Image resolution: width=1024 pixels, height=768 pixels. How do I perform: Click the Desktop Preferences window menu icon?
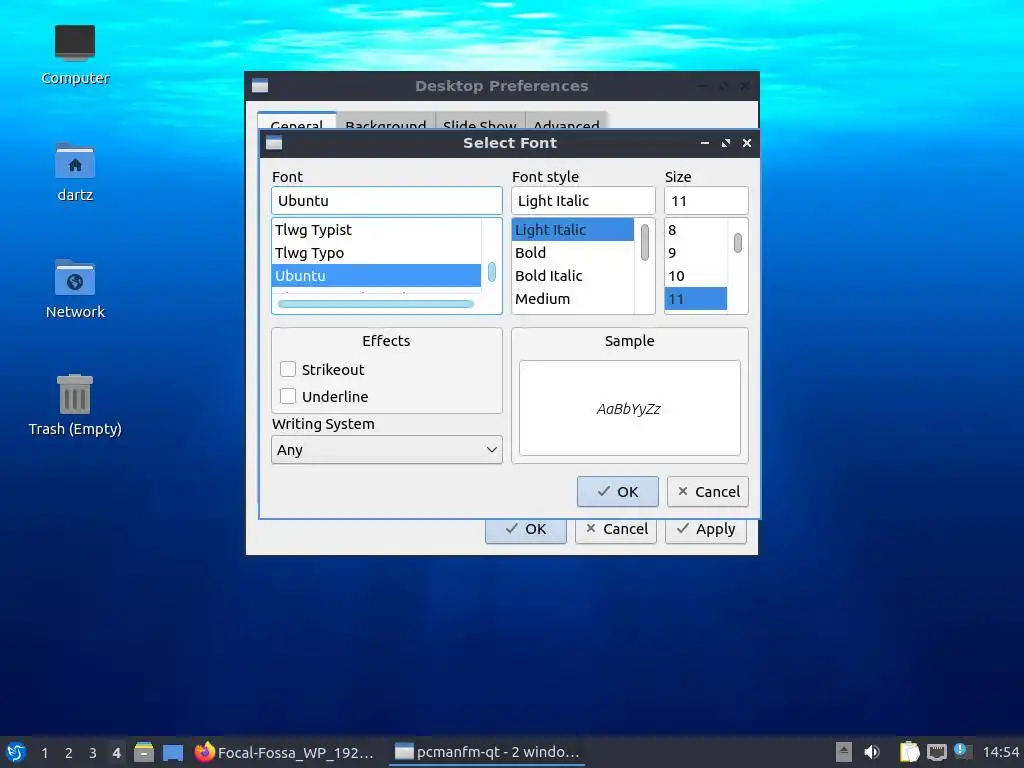tap(260, 86)
